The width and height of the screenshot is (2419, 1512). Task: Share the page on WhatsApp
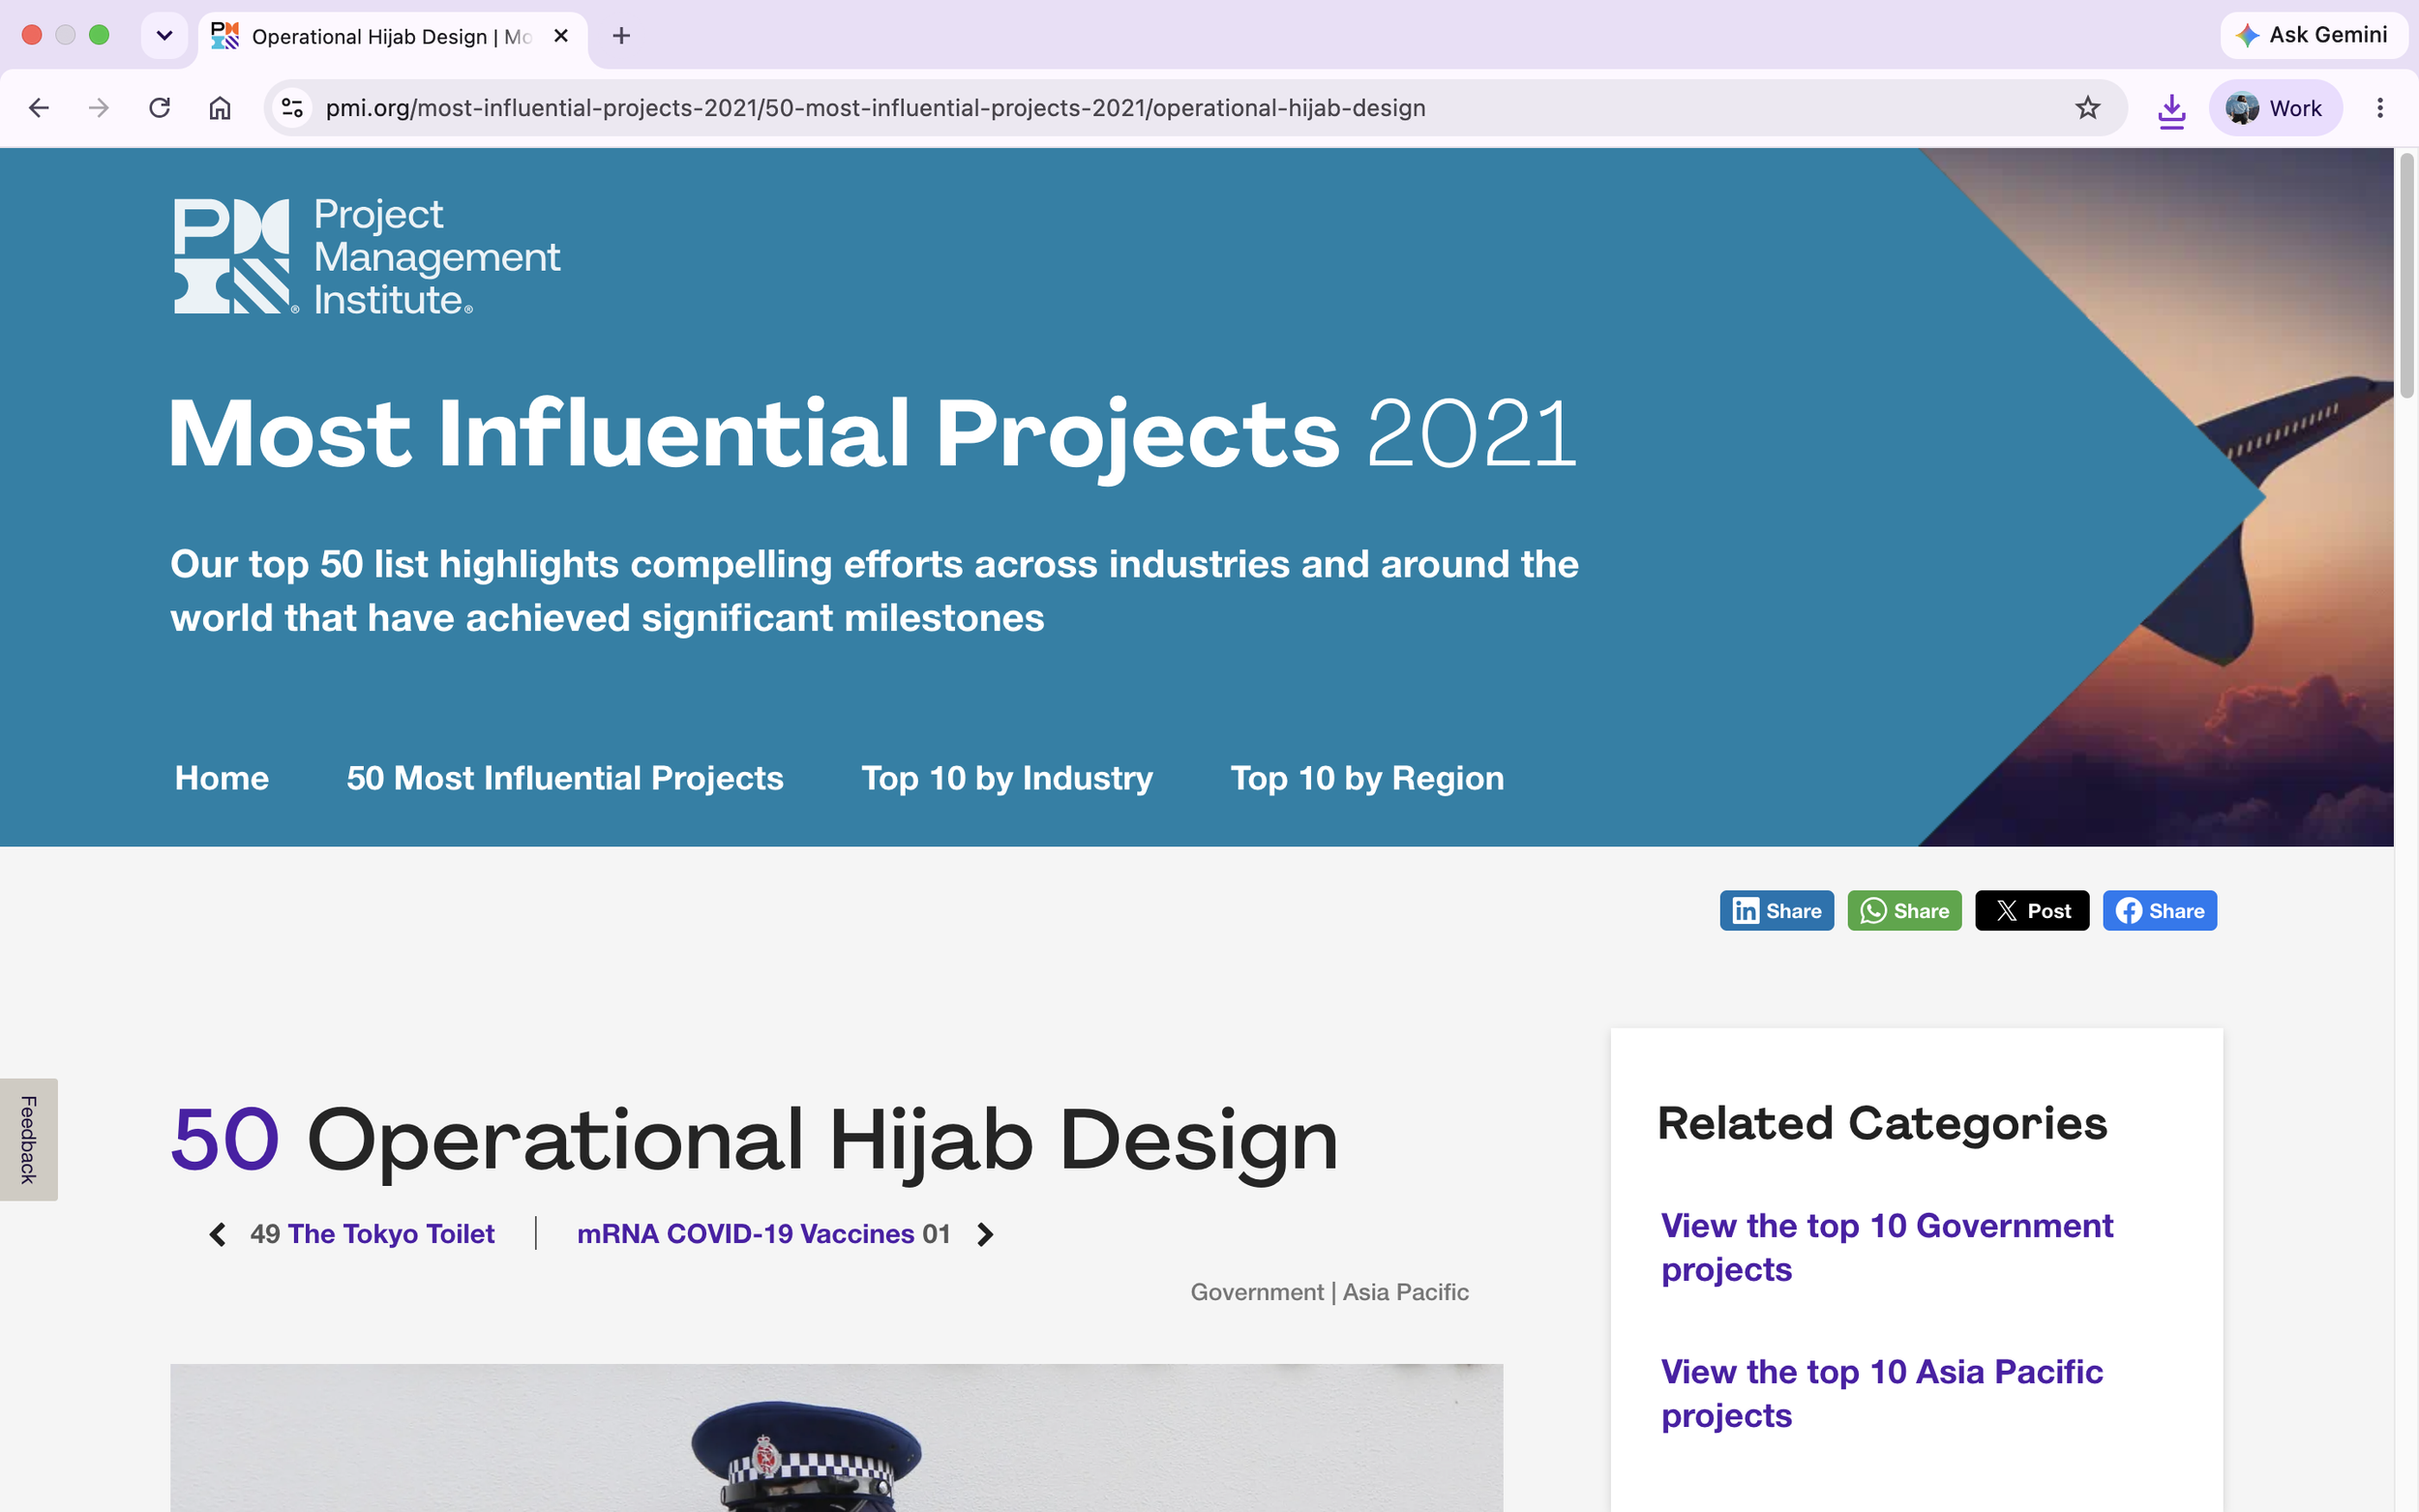click(x=1904, y=911)
